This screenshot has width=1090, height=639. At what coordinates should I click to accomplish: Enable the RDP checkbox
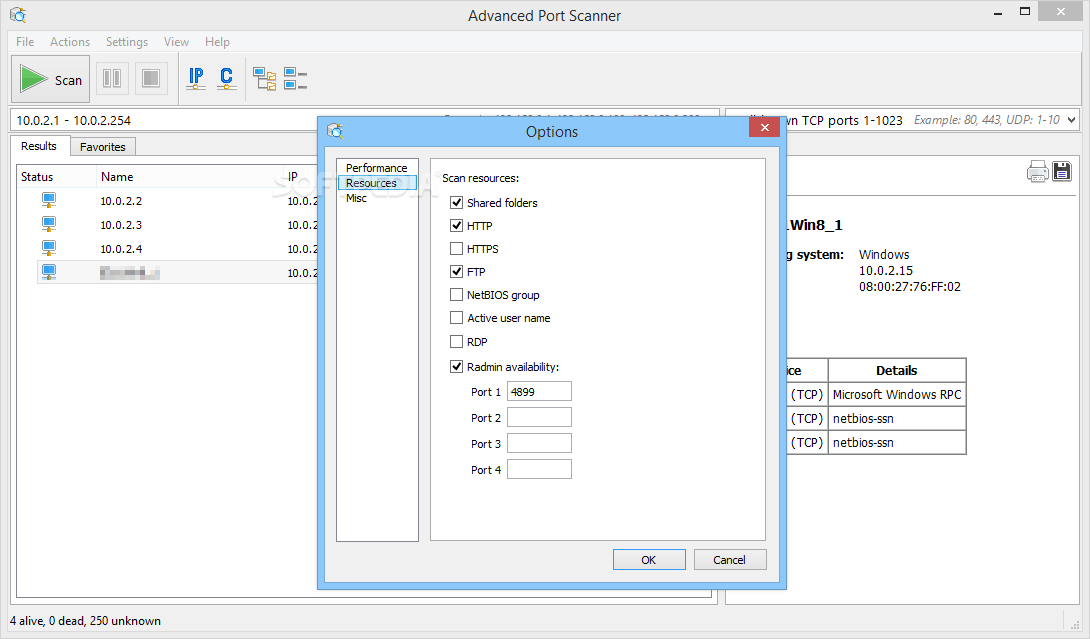pyautogui.click(x=457, y=341)
